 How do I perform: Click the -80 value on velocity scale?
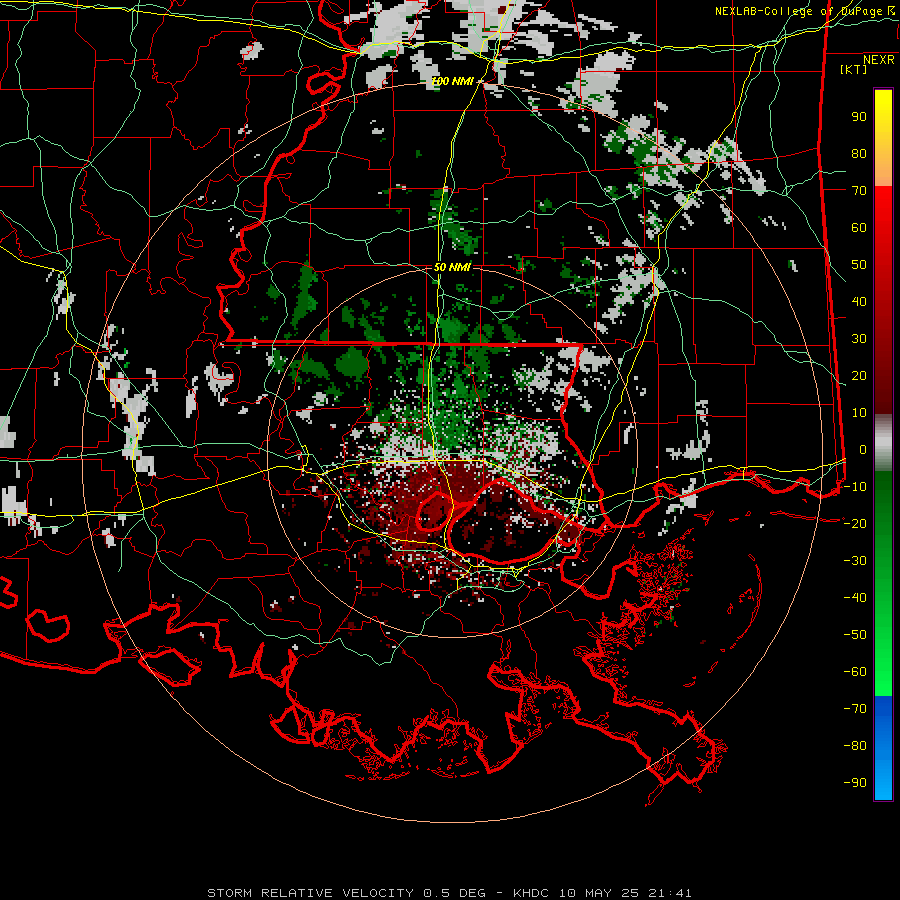[855, 746]
